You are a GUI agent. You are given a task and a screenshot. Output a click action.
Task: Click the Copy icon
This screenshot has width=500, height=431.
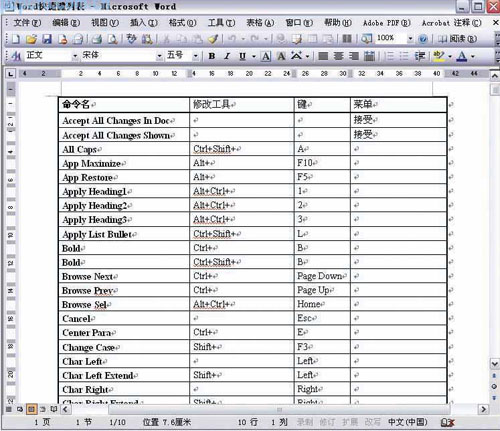coord(182,39)
